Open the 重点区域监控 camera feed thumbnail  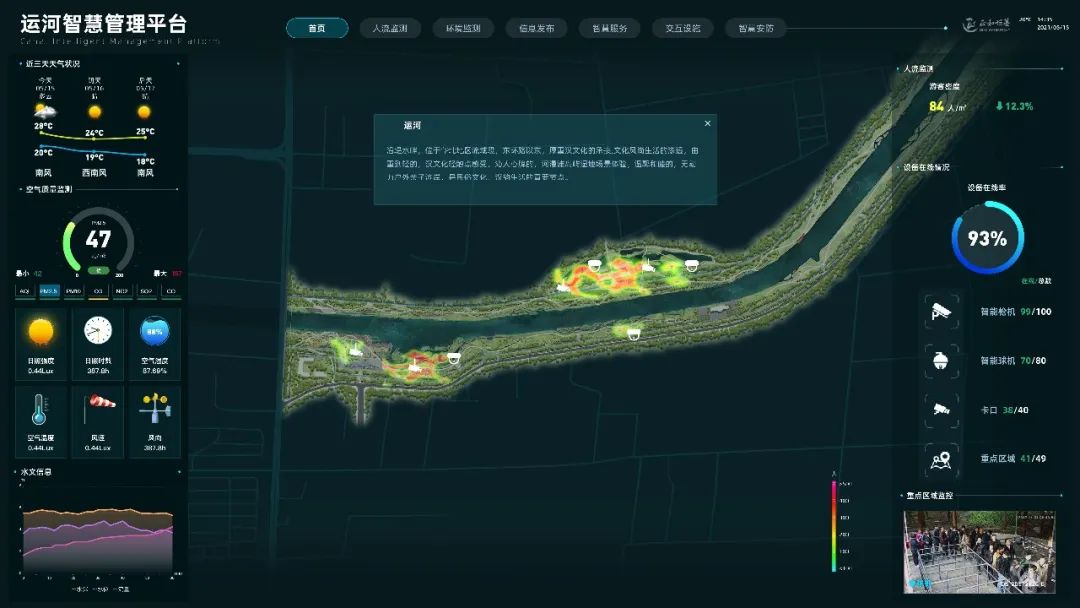[978, 550]
